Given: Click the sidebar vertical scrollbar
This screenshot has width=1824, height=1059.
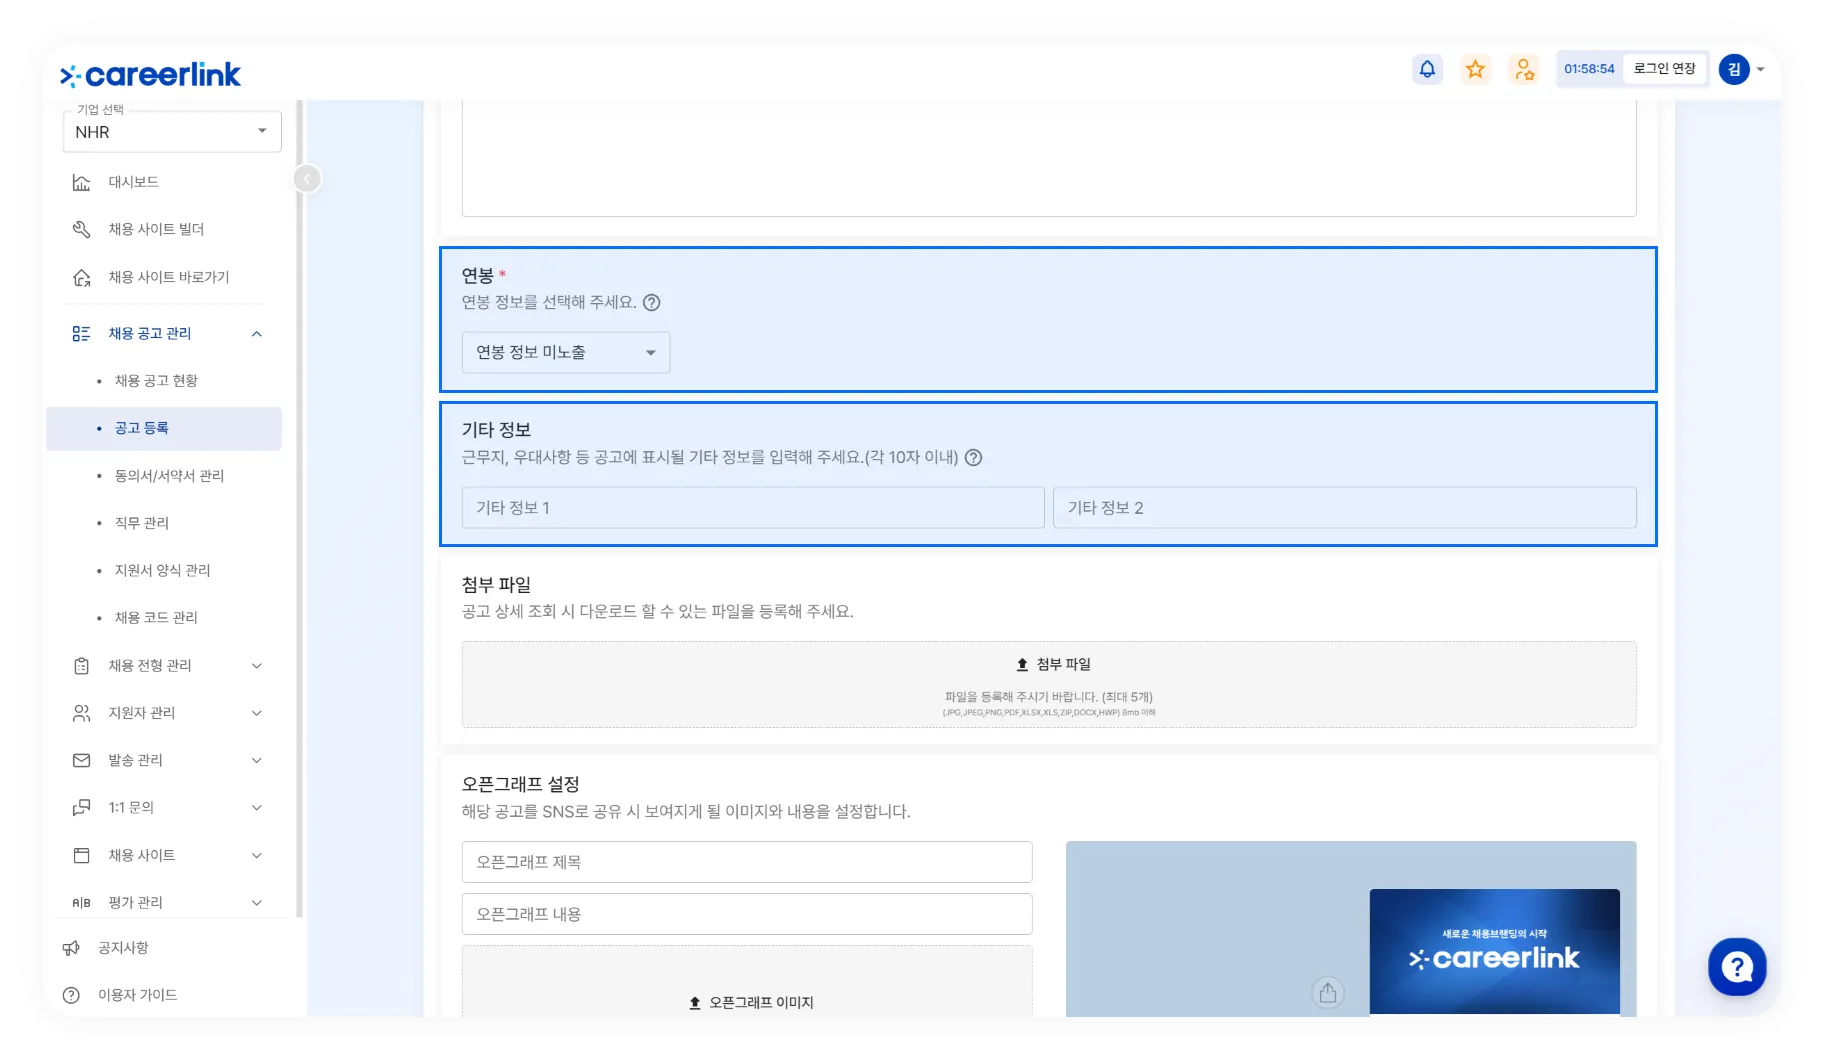Looking at the screenshot, I should pos(299,510).
